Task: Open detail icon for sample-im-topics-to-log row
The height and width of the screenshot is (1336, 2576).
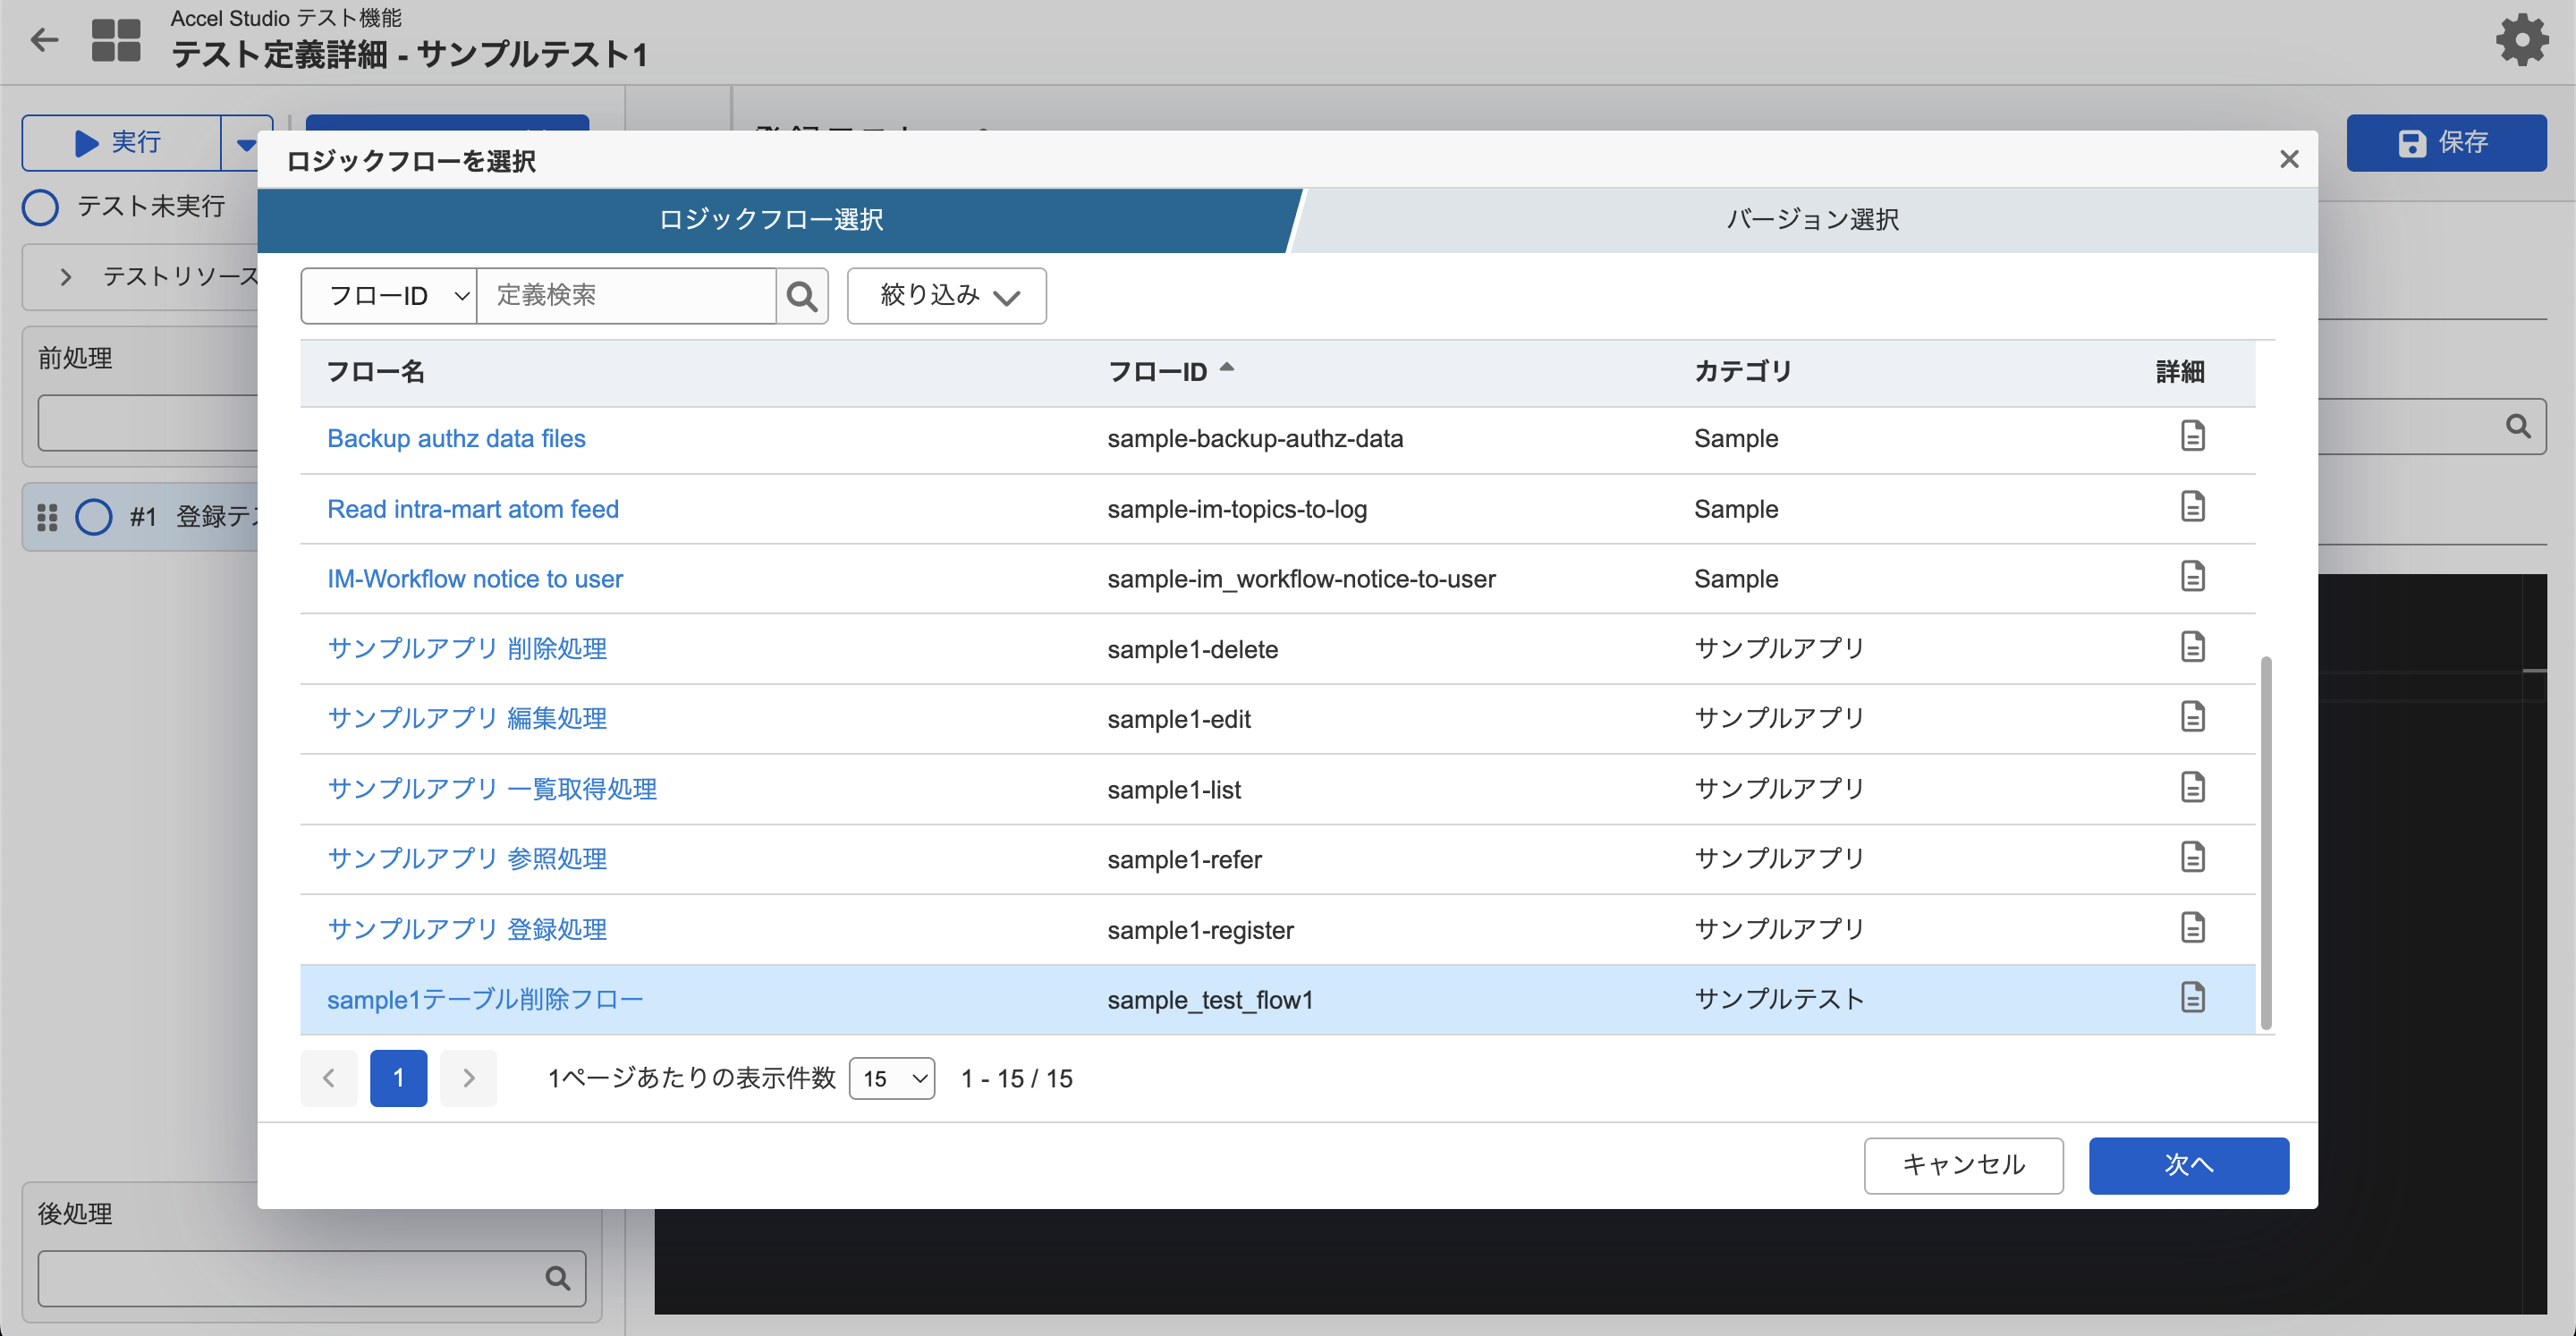Action: tap(2192, 507)
